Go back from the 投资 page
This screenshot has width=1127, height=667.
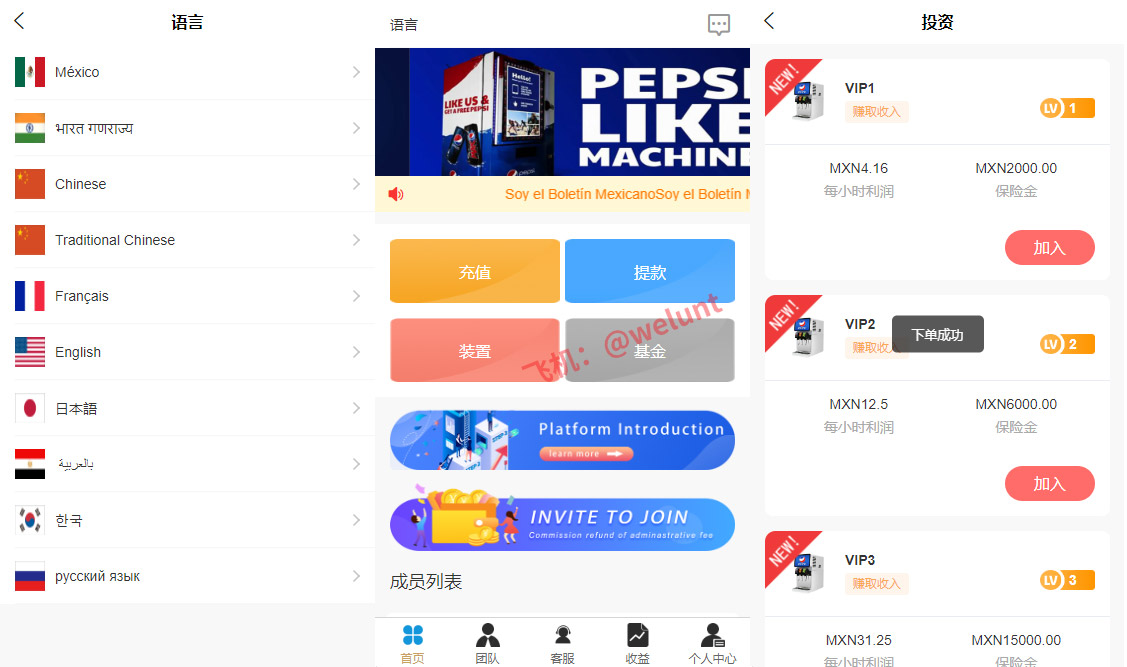tap(769, 21)
